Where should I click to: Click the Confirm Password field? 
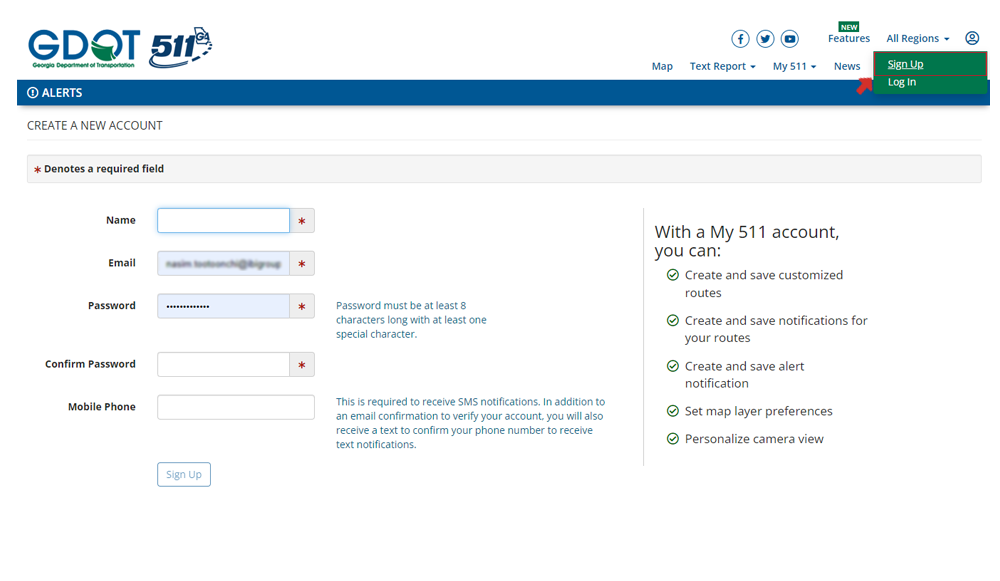(223, 365)
